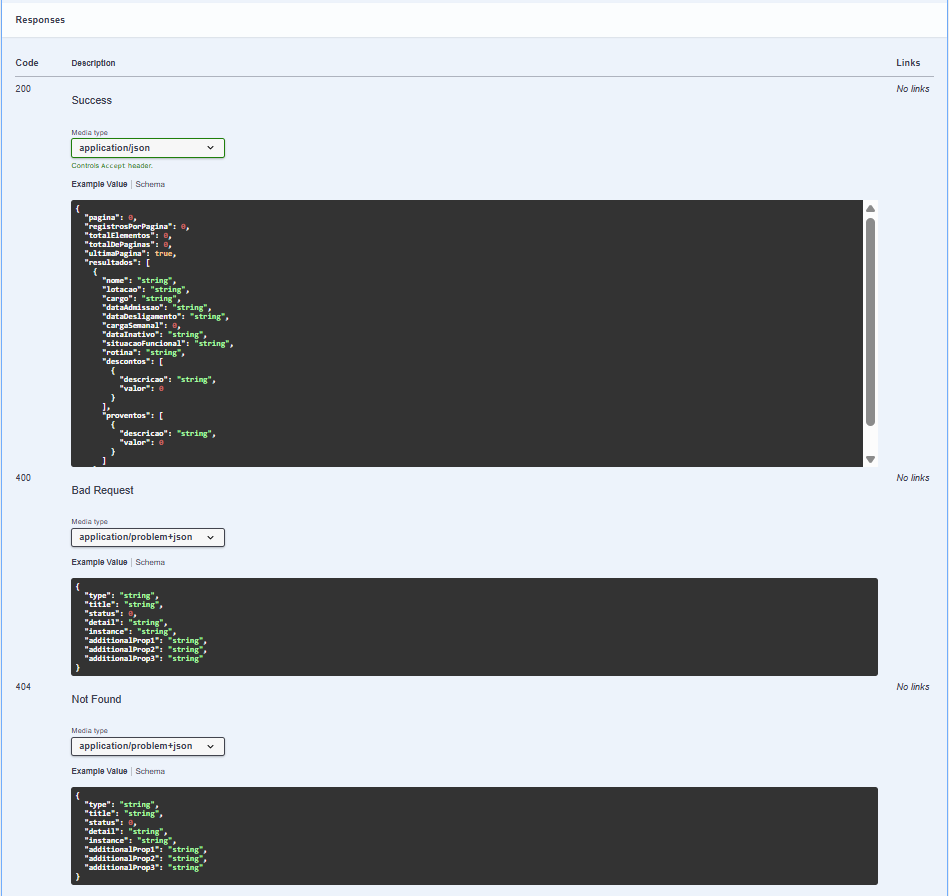Select Schema tab under 404 Not Found
Image resolution: width=949 pixels, height=896 pixels.
[x=150, y=771]
